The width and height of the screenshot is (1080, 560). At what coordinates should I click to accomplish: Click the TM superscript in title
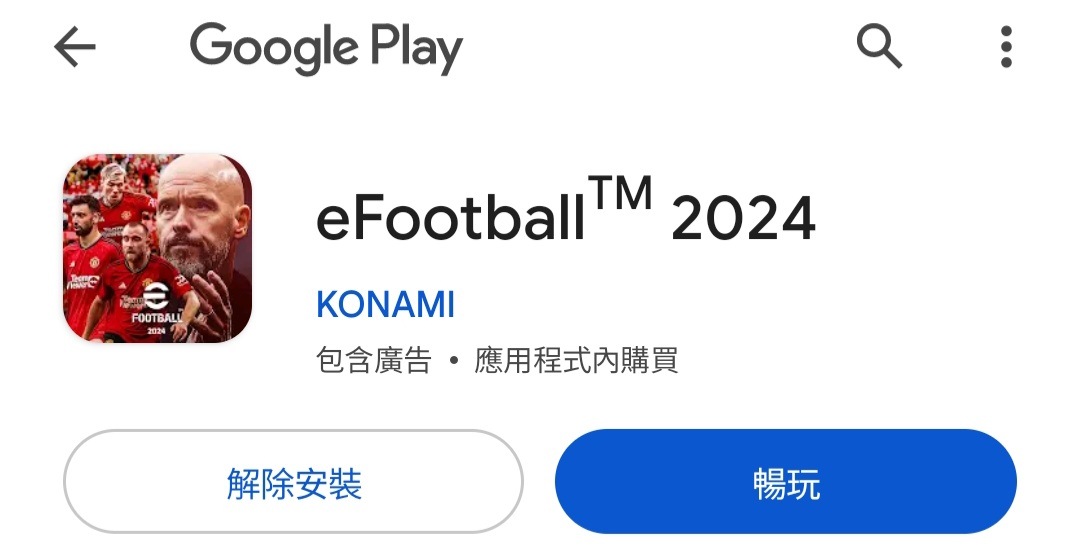tap(620, 192)
